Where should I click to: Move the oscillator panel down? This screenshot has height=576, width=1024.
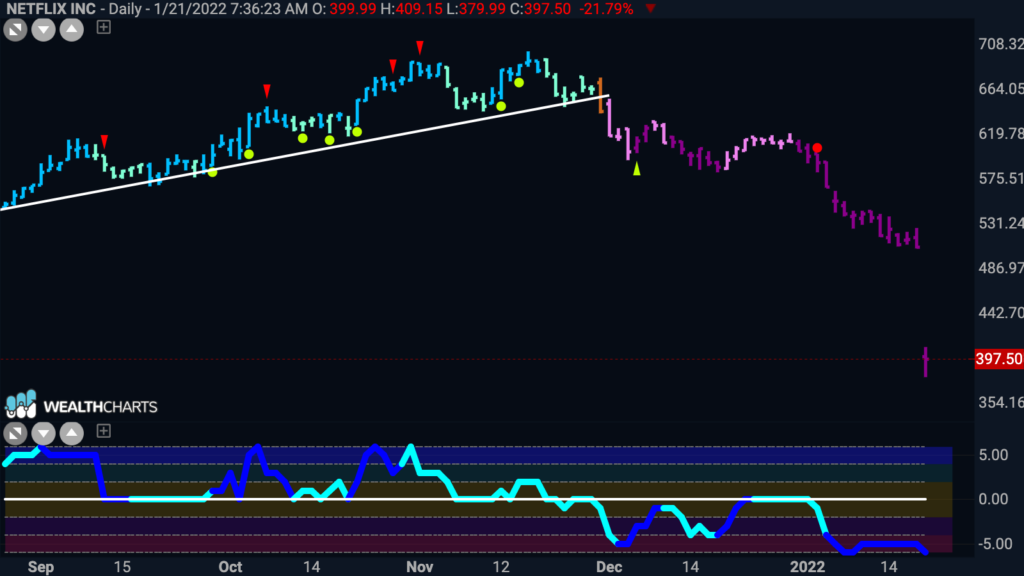[x=43, y=433]
